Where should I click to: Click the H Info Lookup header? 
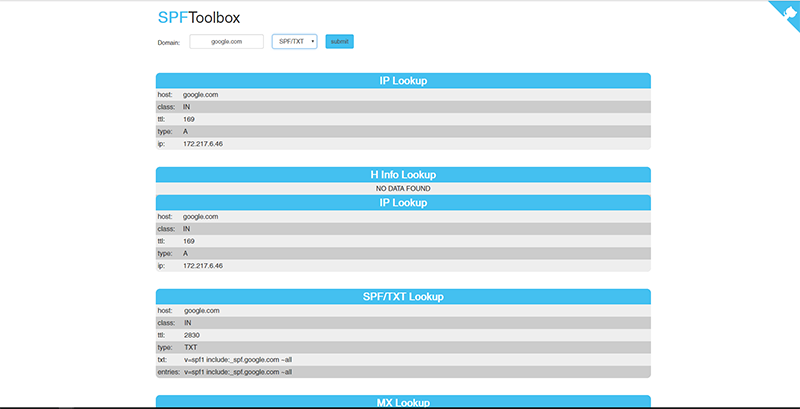click(x=403, y=174)
